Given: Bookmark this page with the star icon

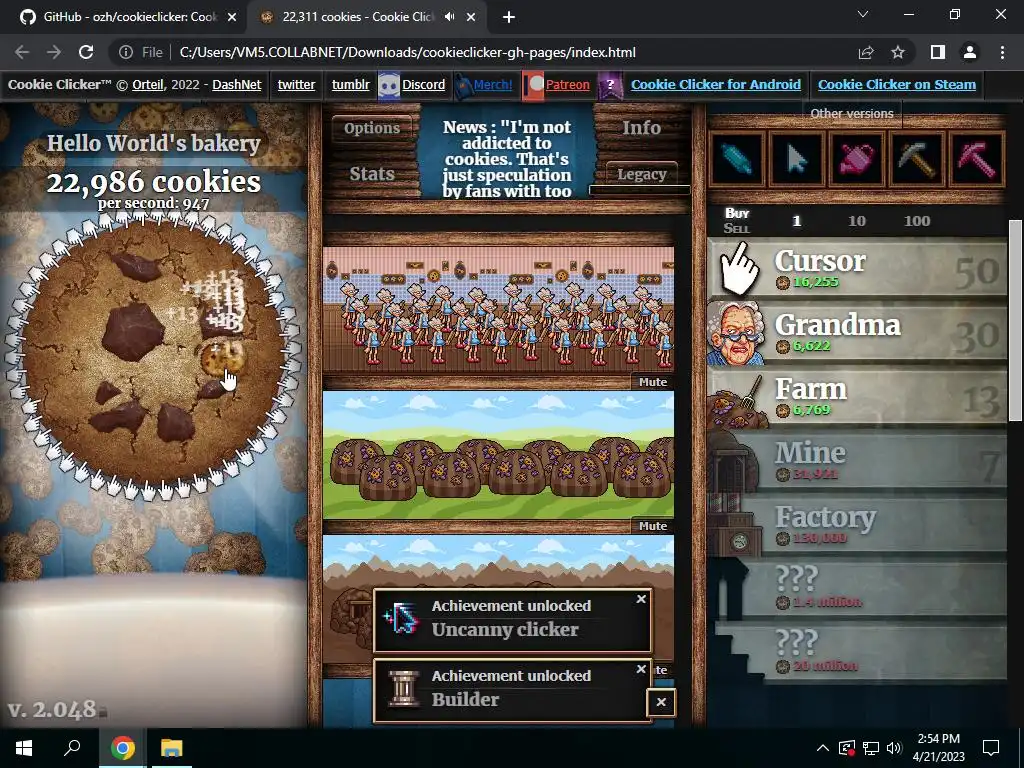Looking at the screenshot, I should click(898, 52).
